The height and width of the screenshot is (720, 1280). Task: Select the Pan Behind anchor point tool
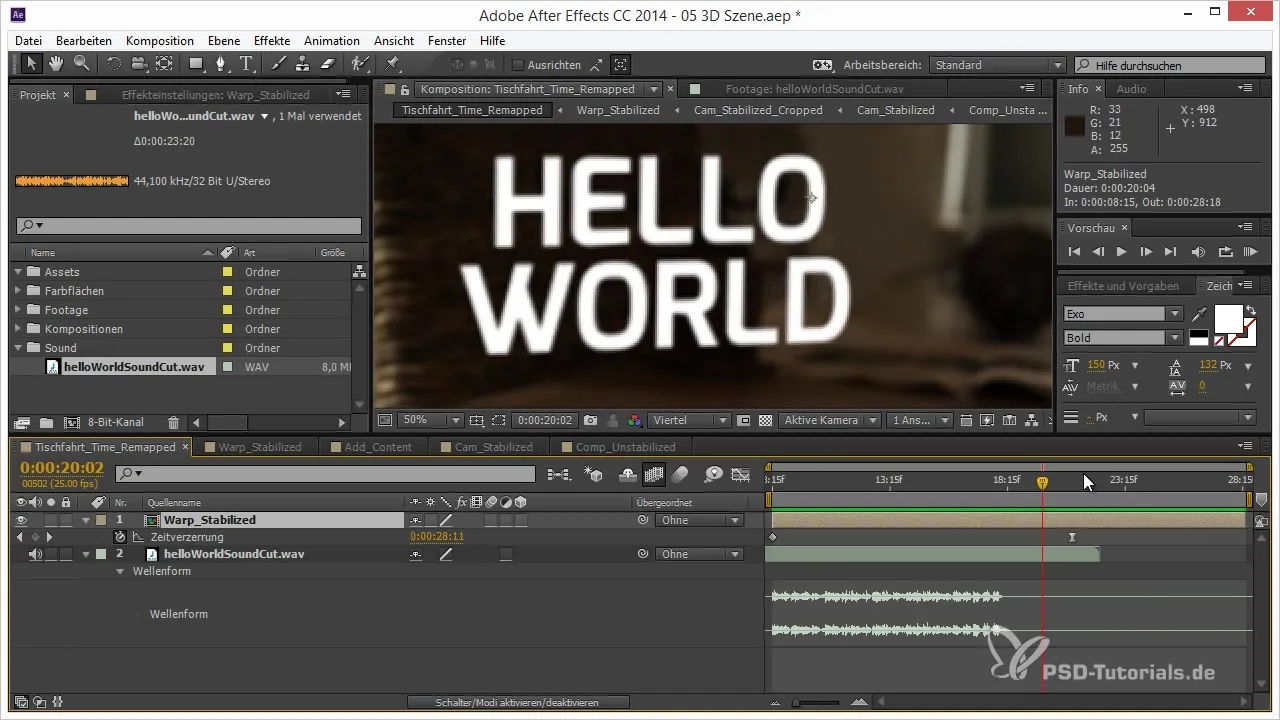click(x=163, y=64)
